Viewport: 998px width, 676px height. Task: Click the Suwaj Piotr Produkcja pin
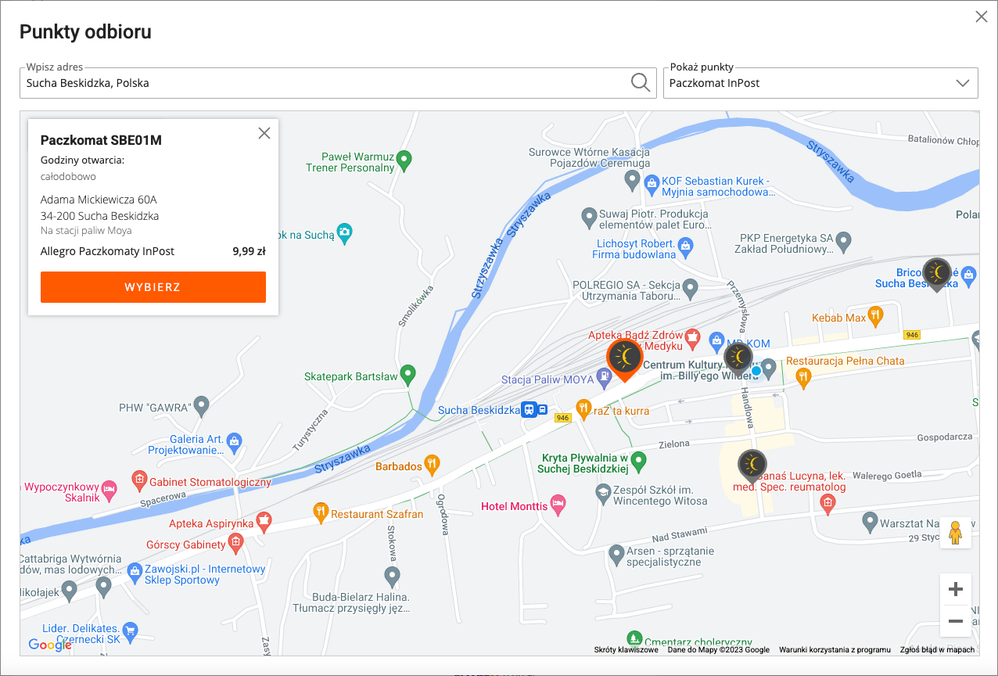click(589, 218)
